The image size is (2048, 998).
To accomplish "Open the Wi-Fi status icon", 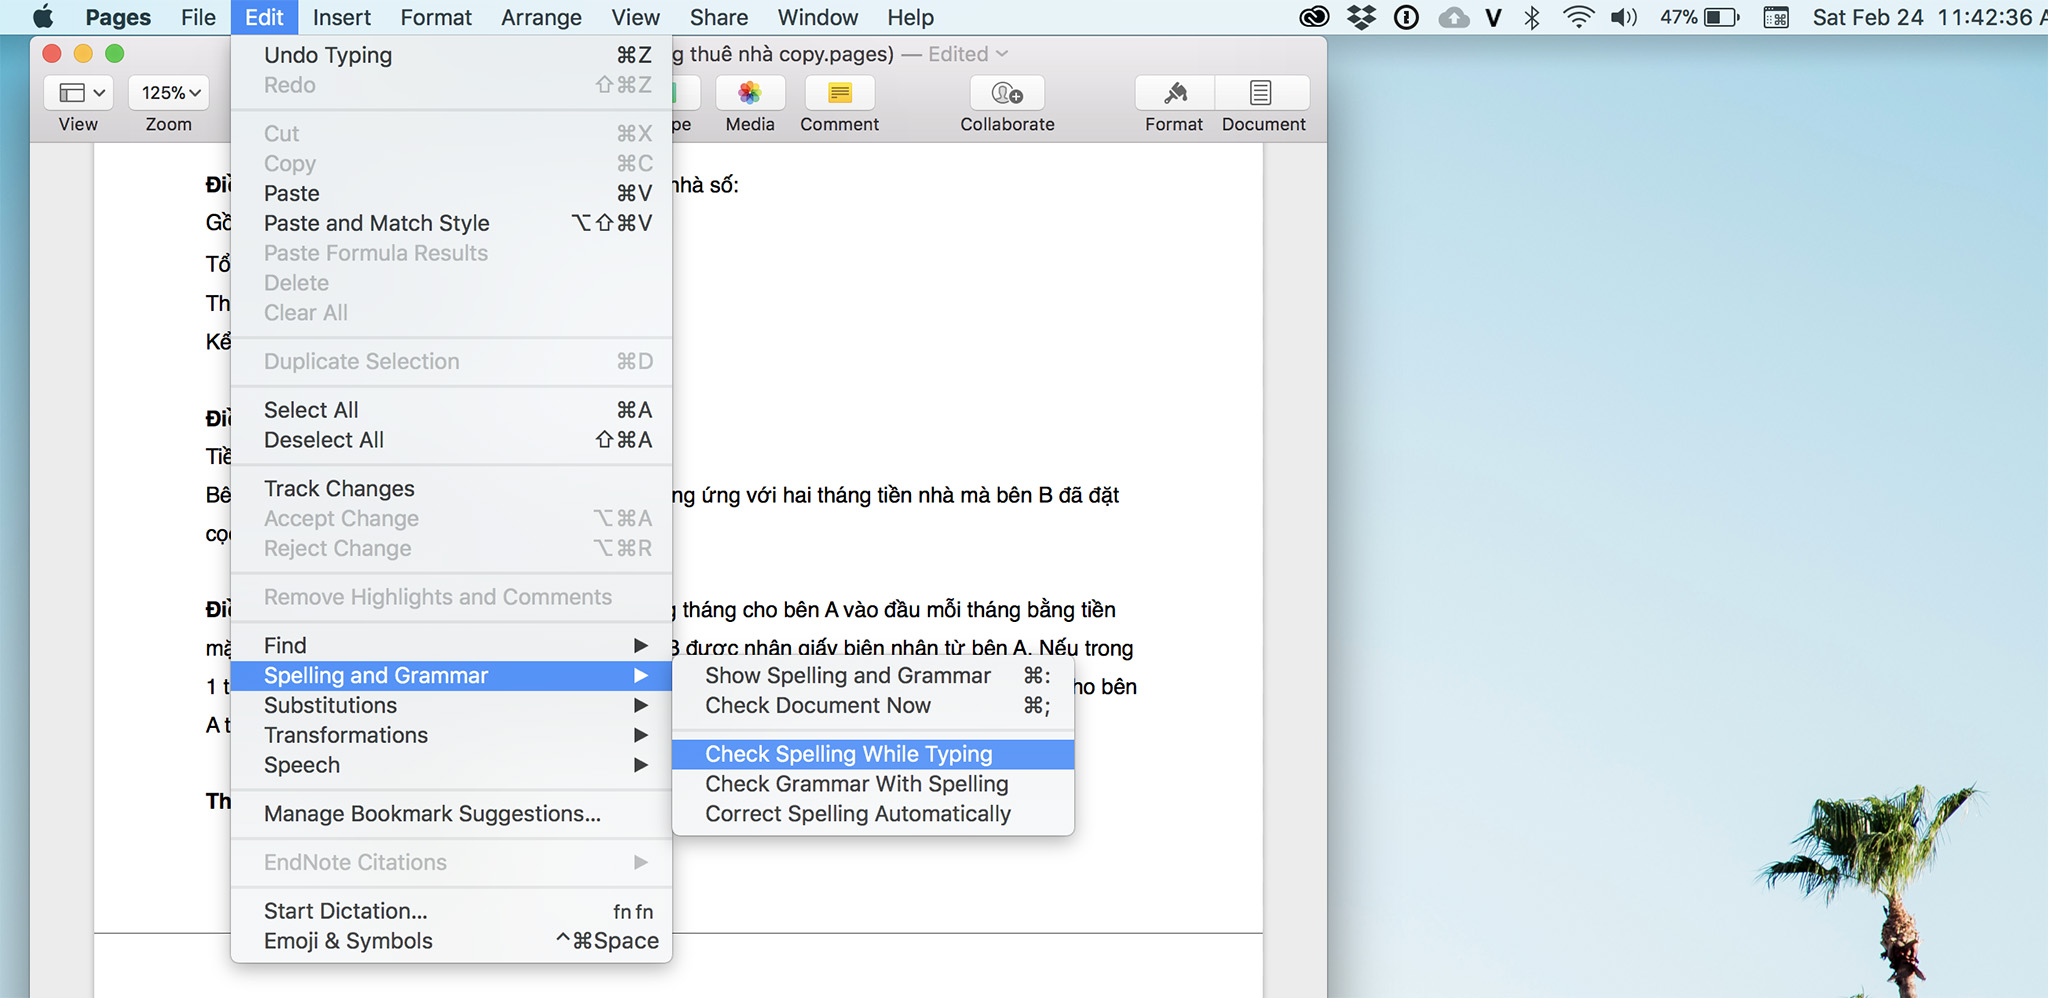I will point(1578,17).
